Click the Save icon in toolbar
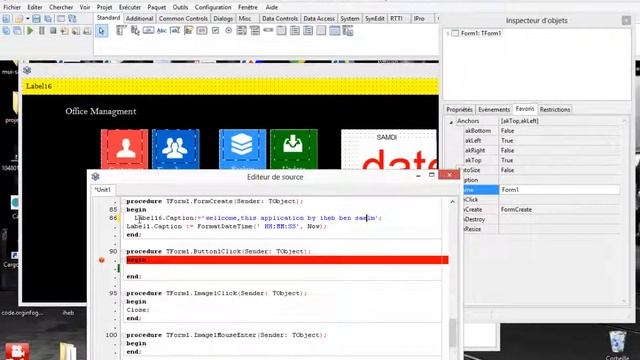 [x=36, y=19]
